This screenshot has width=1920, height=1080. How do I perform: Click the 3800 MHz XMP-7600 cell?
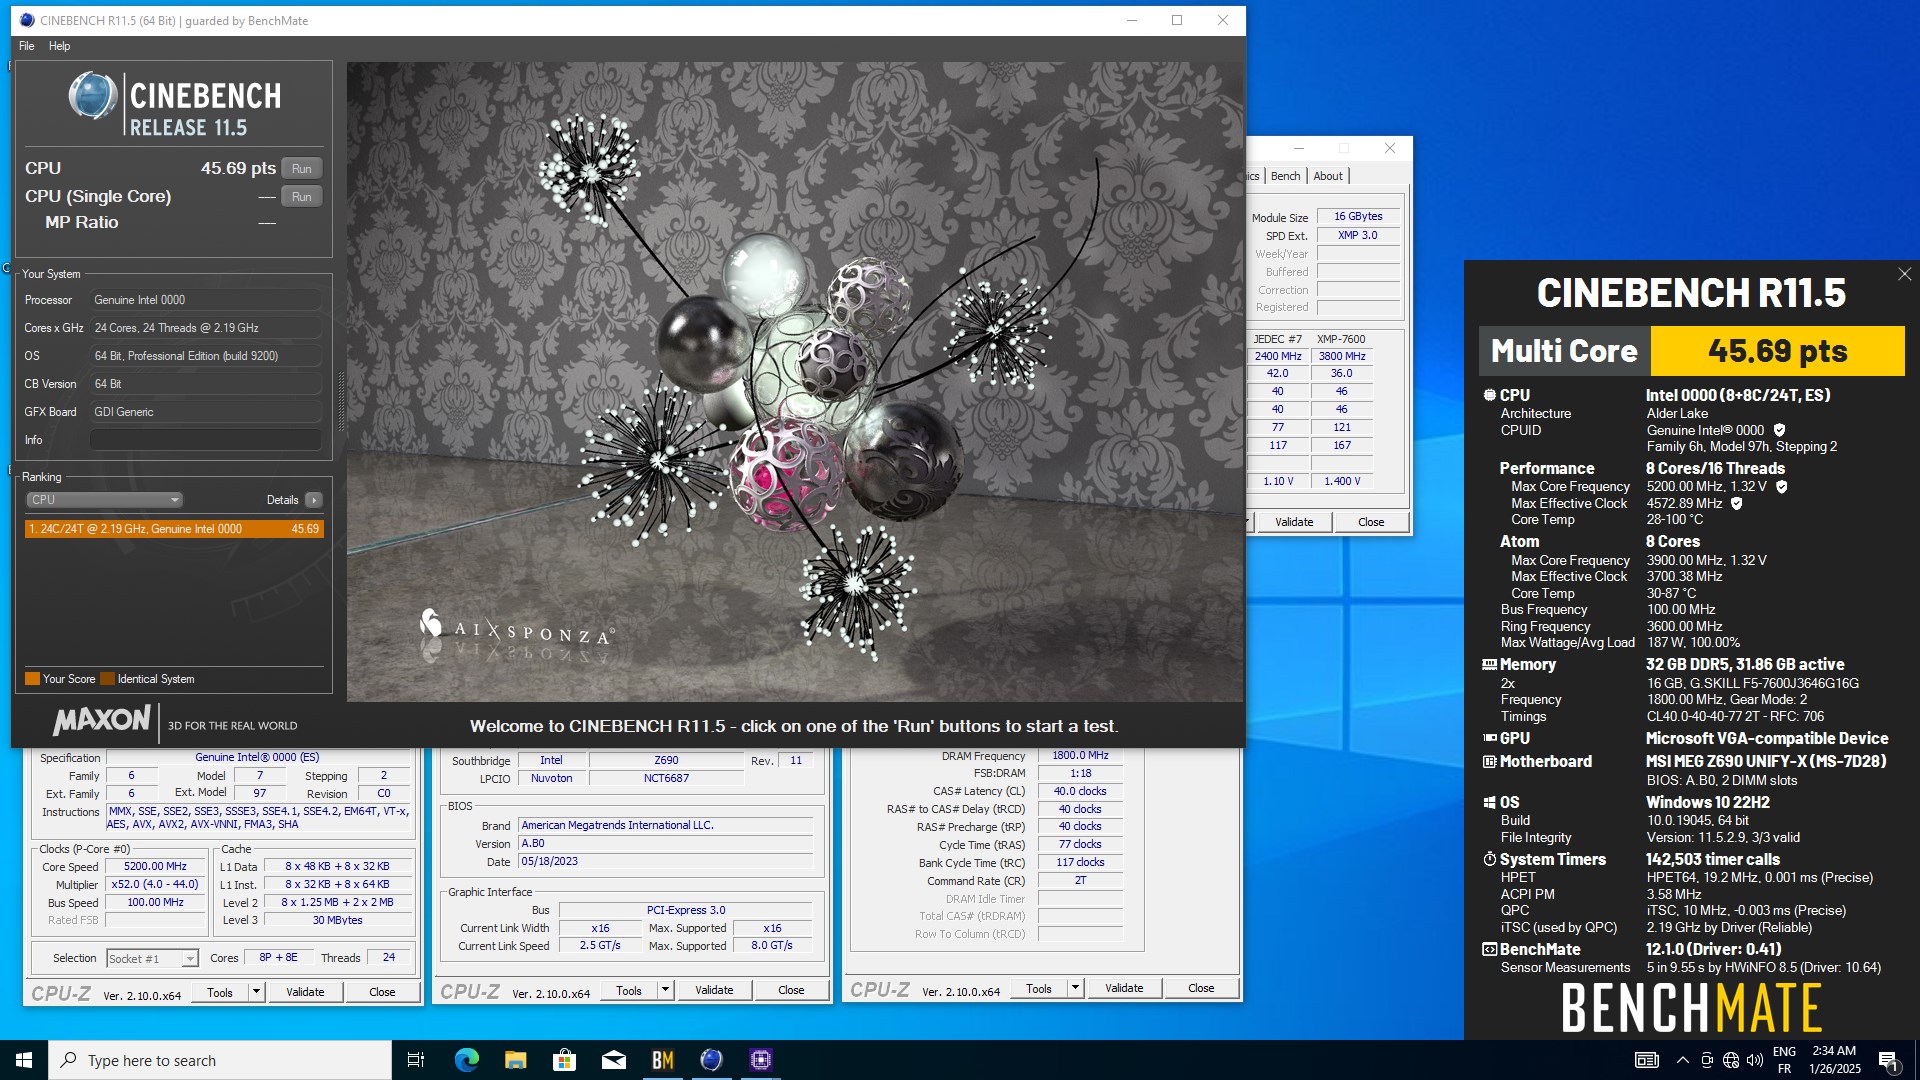1341,356
